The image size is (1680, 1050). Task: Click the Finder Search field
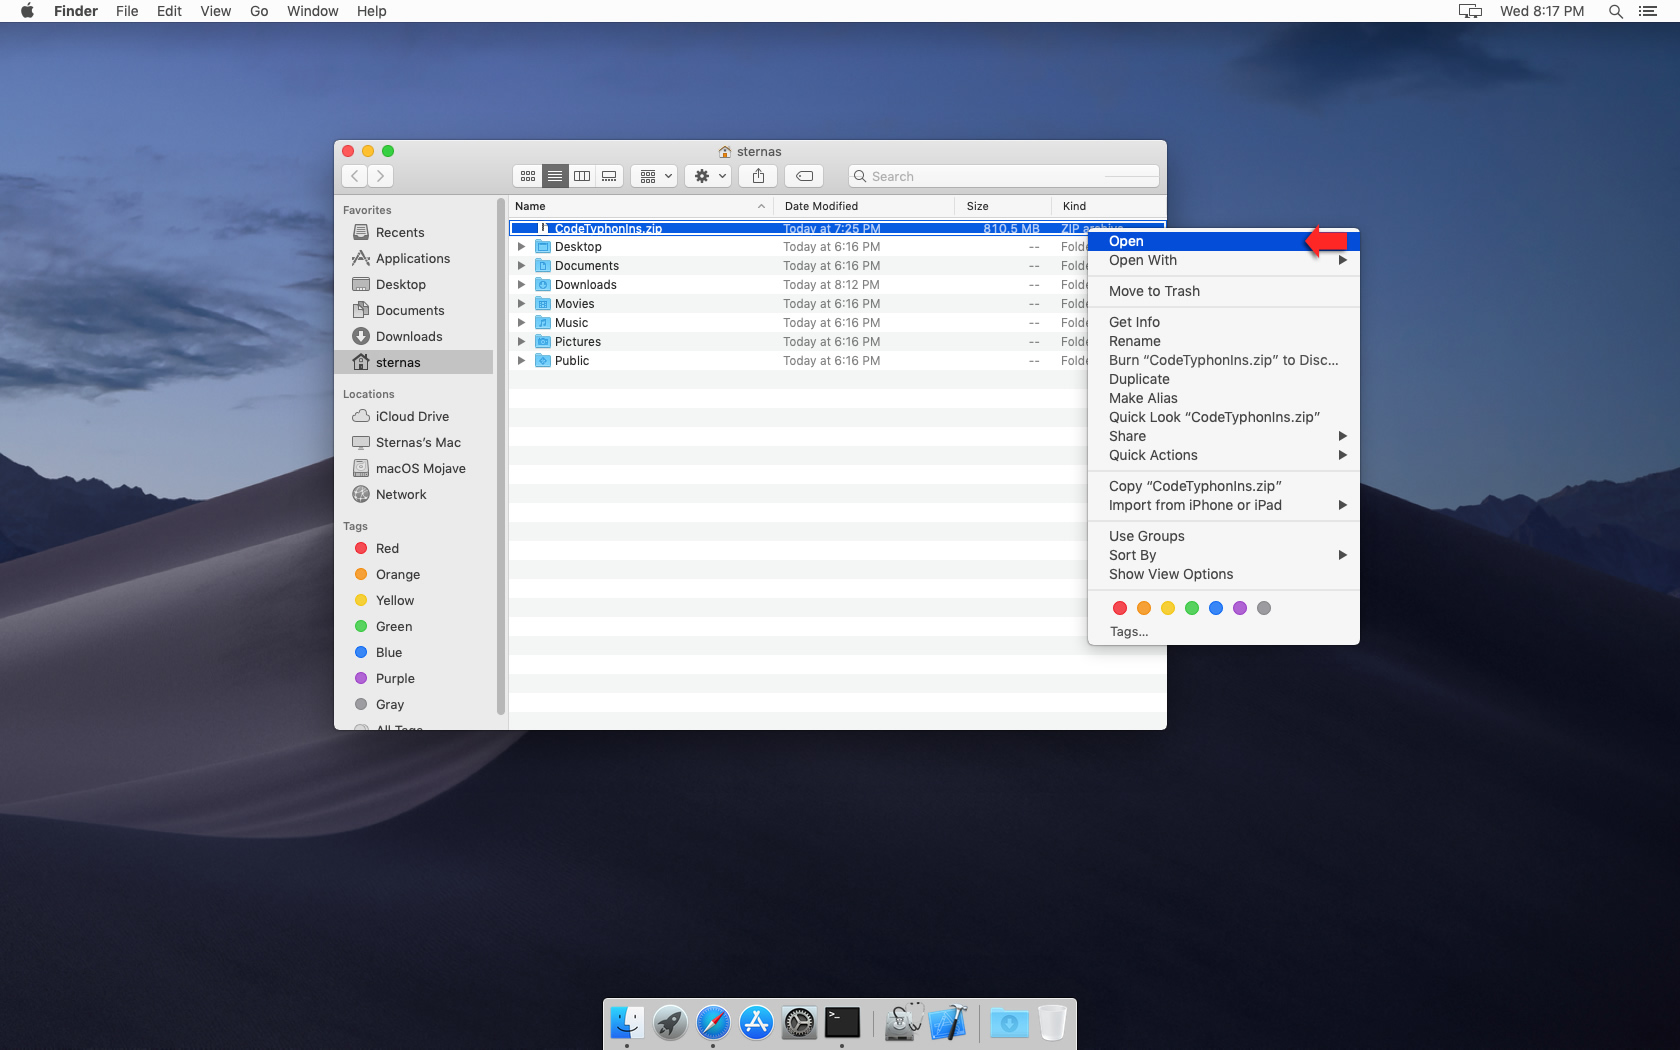tap(1004, 176)
